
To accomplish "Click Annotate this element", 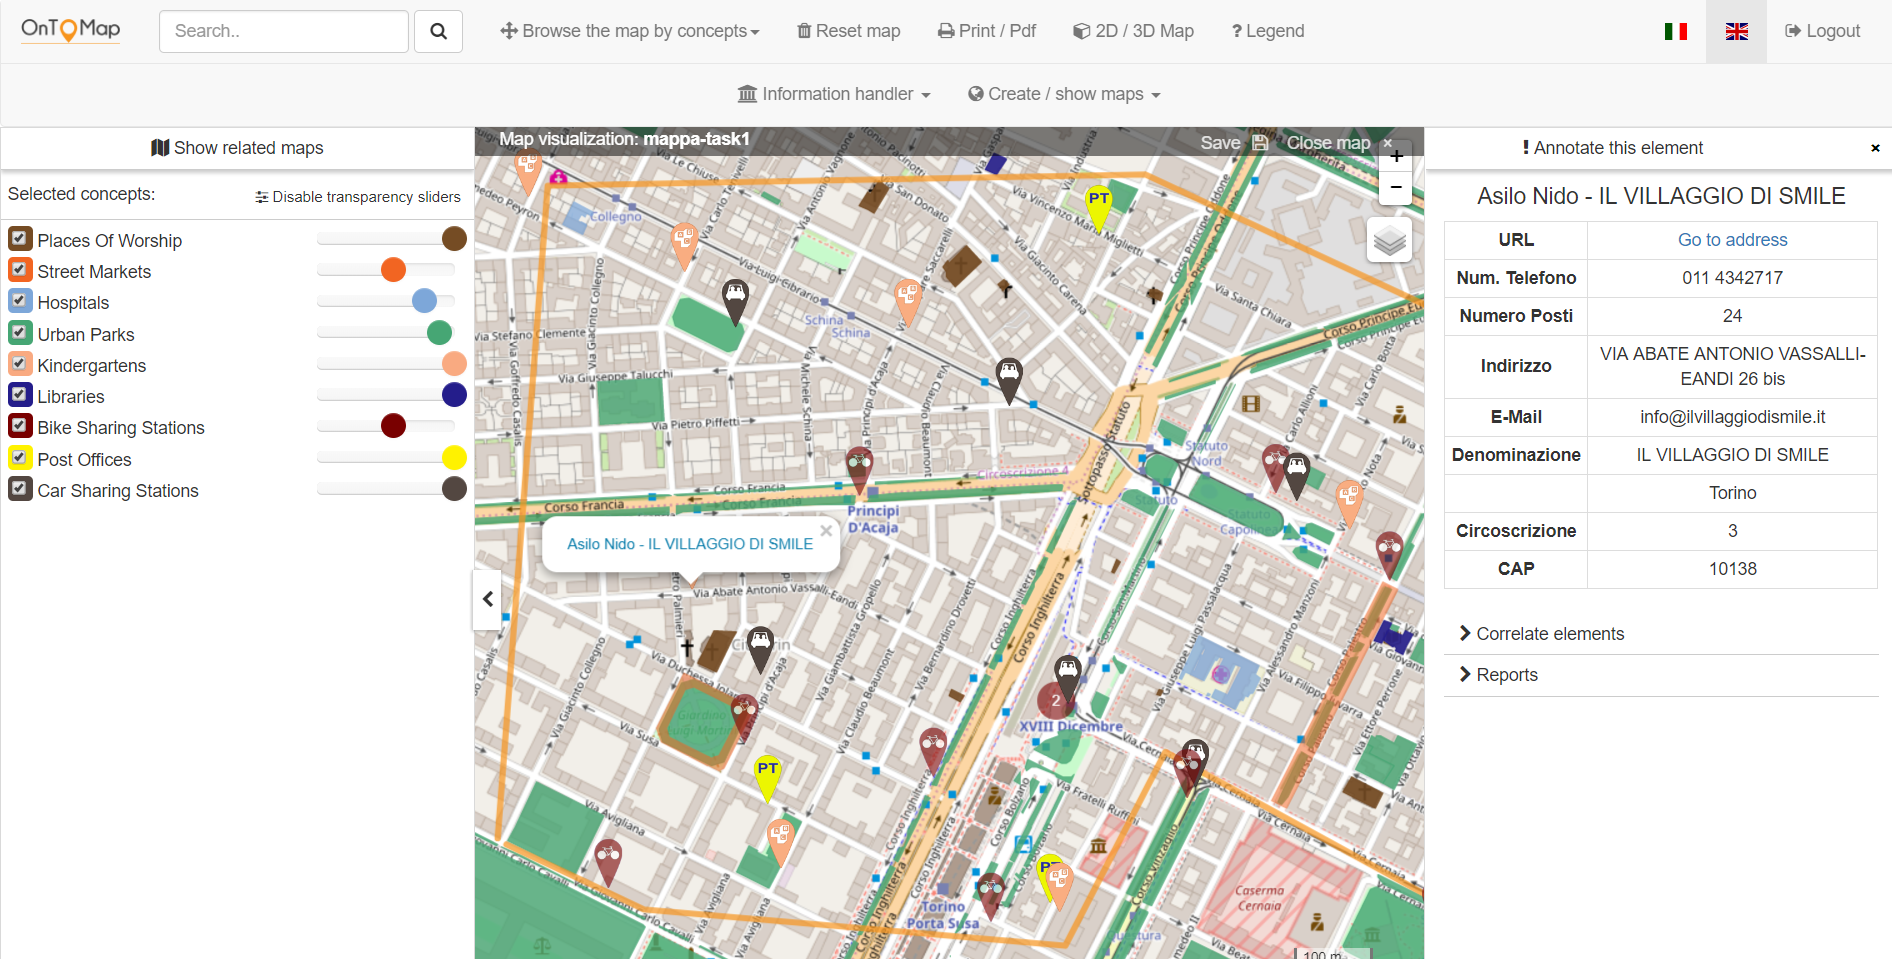I will click(x=1612, y=148).
